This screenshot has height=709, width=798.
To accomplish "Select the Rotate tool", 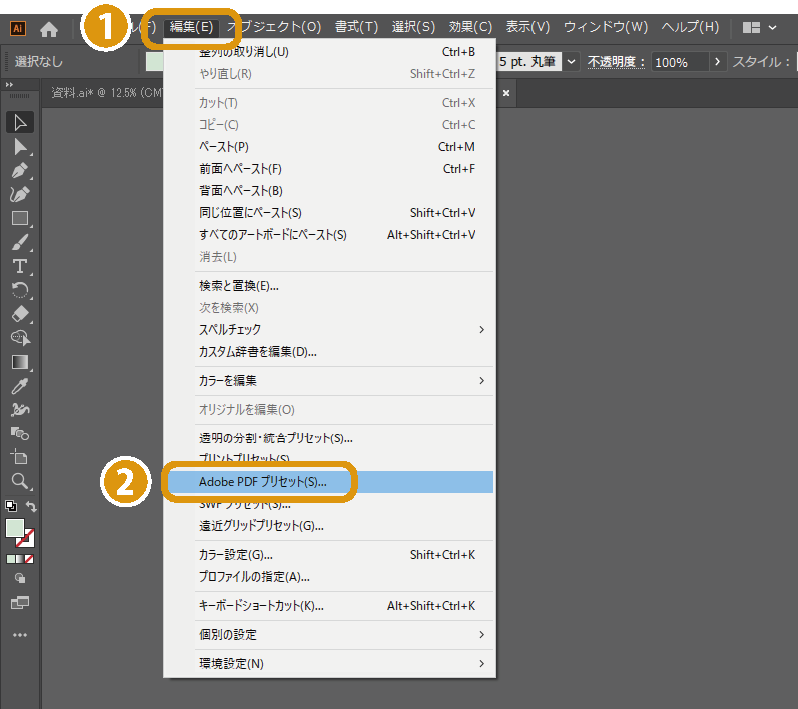I will coord(20,290).
